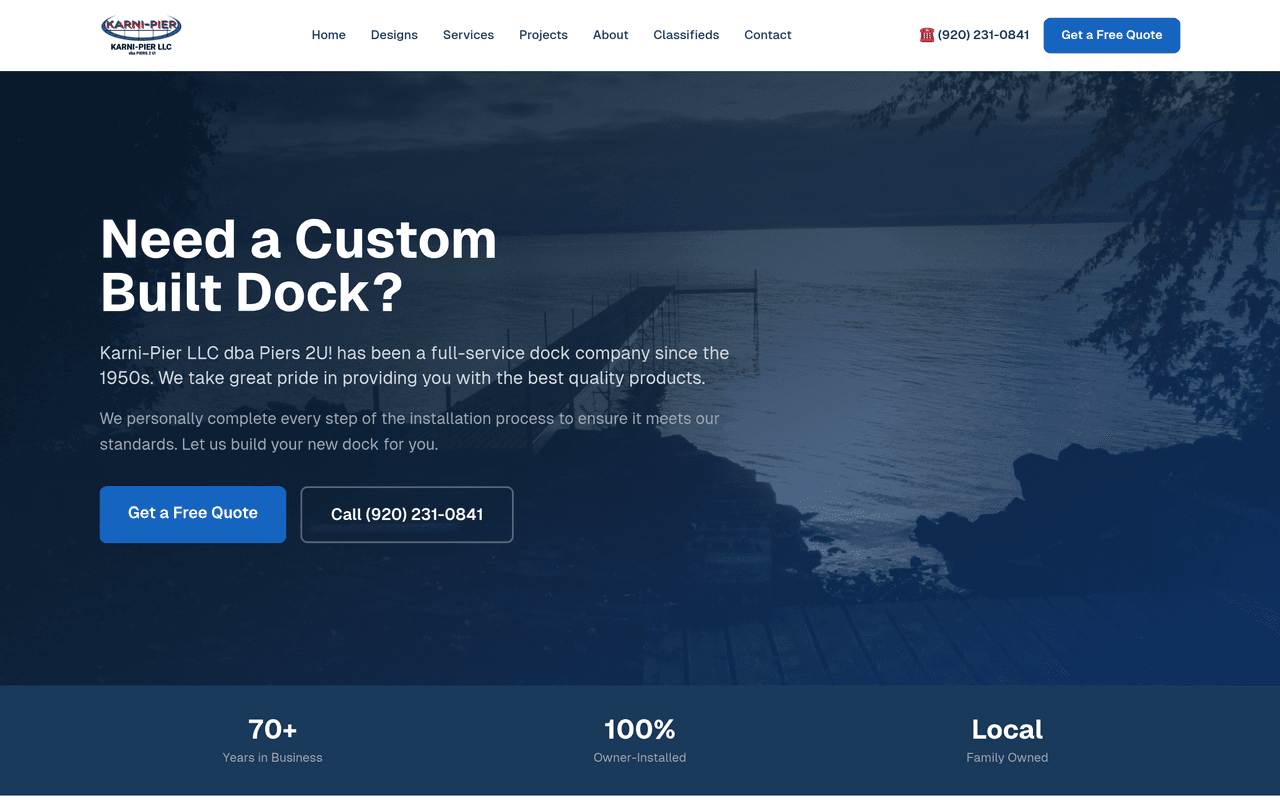Click the "Family Owned" label
Viewport: 1280px width, 800px height.
tap(1007, 758)
